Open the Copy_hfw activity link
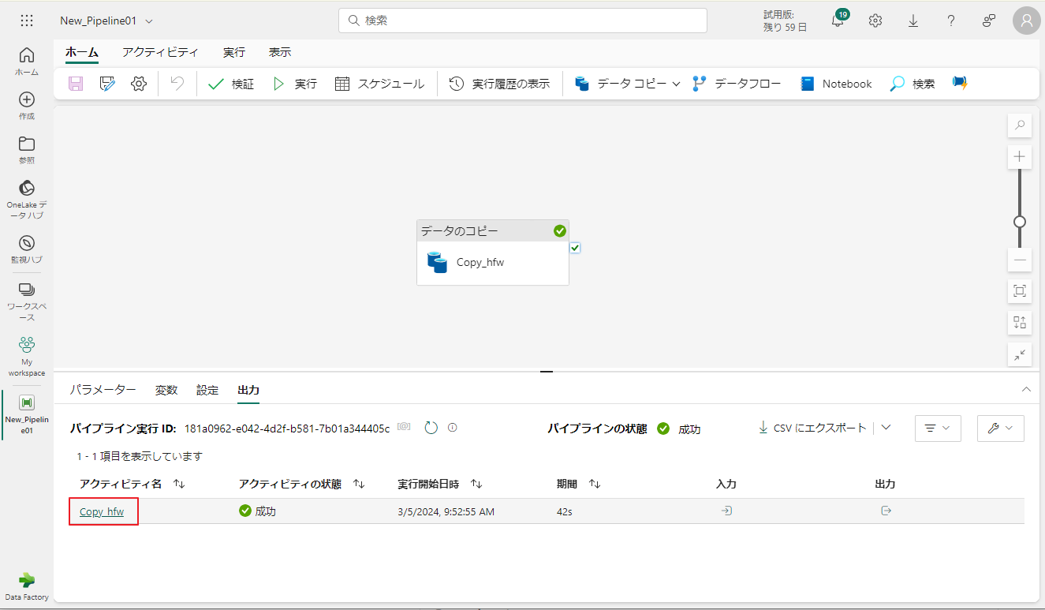This screenshot has height=610, width=1045. pyautogui.click(x=101, y=511)
